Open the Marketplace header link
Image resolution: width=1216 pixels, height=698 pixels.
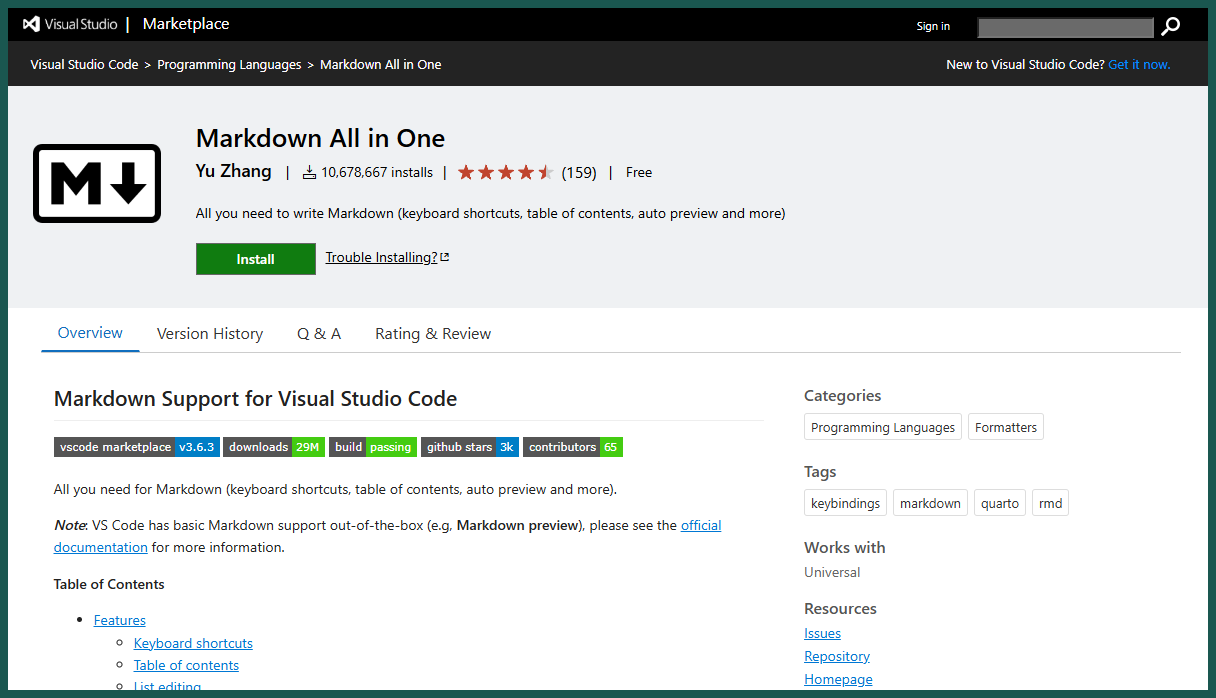186,24
